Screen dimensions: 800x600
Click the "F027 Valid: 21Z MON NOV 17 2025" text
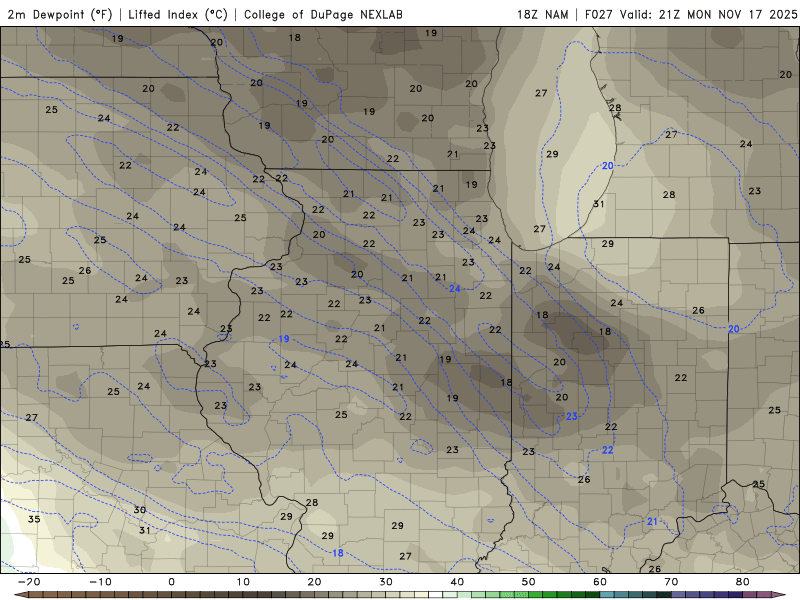click(691, 14)
